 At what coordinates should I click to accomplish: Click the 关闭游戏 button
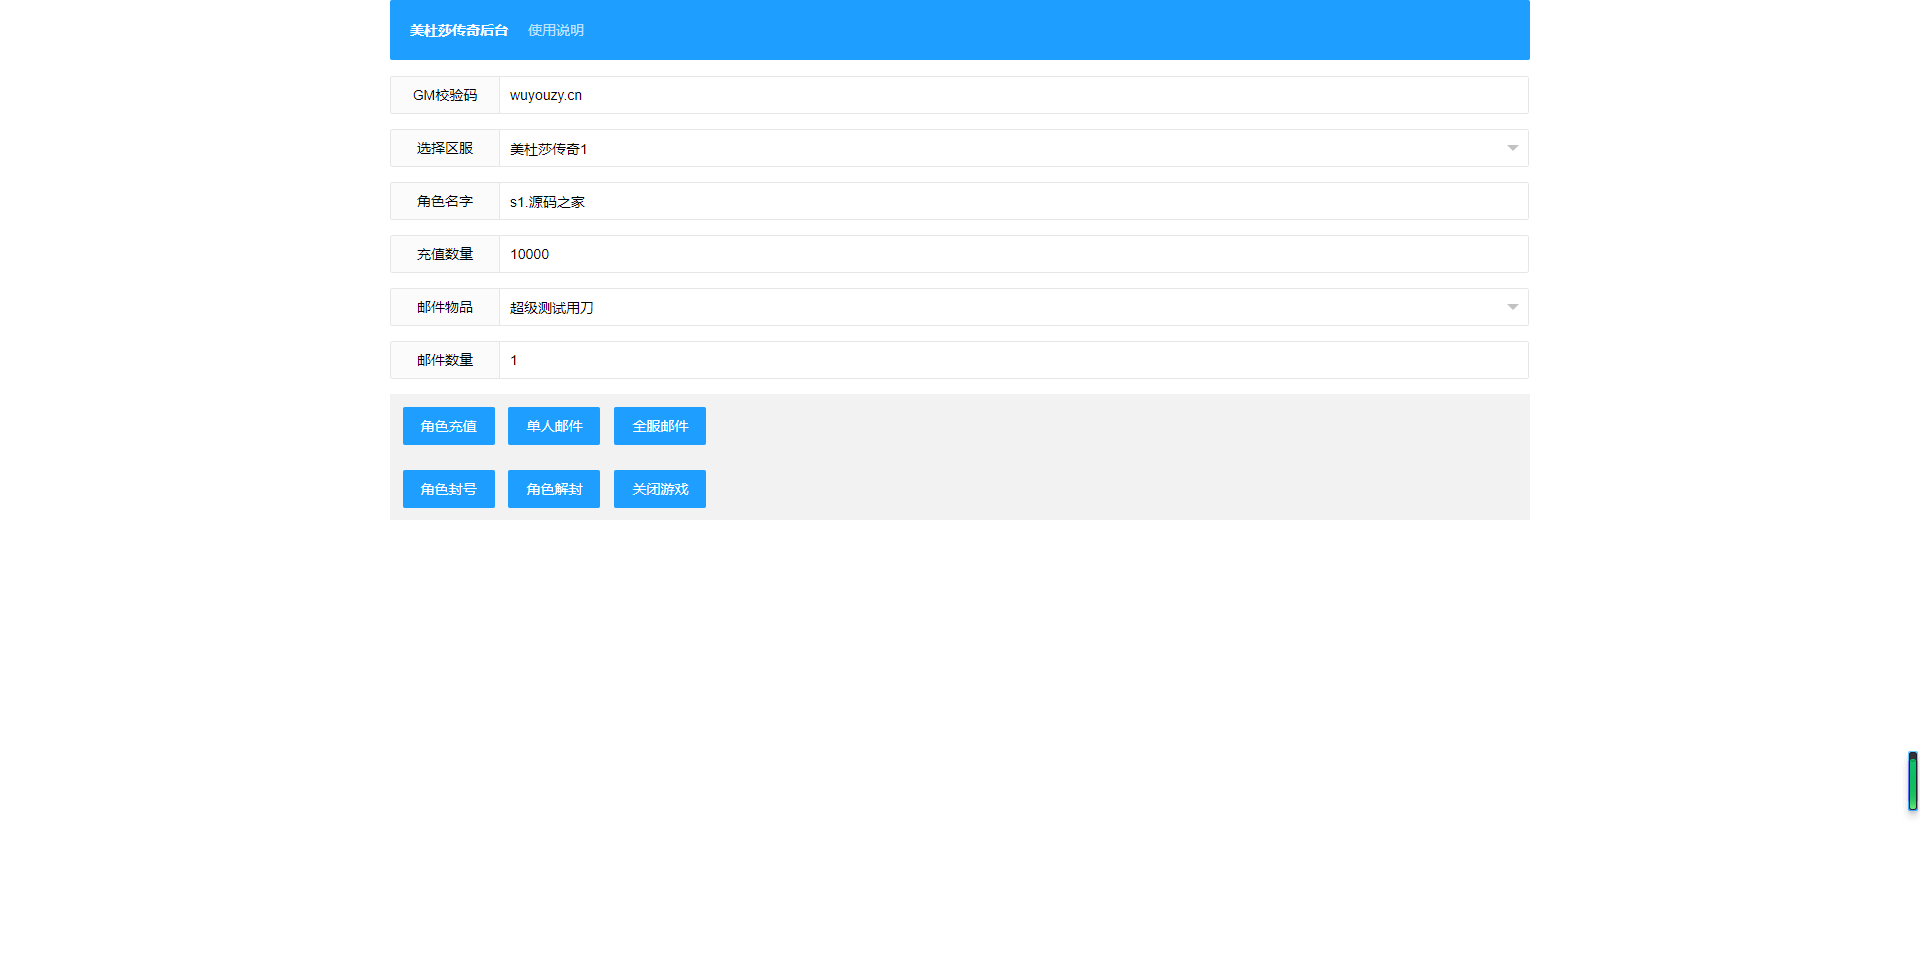[660, 489]
